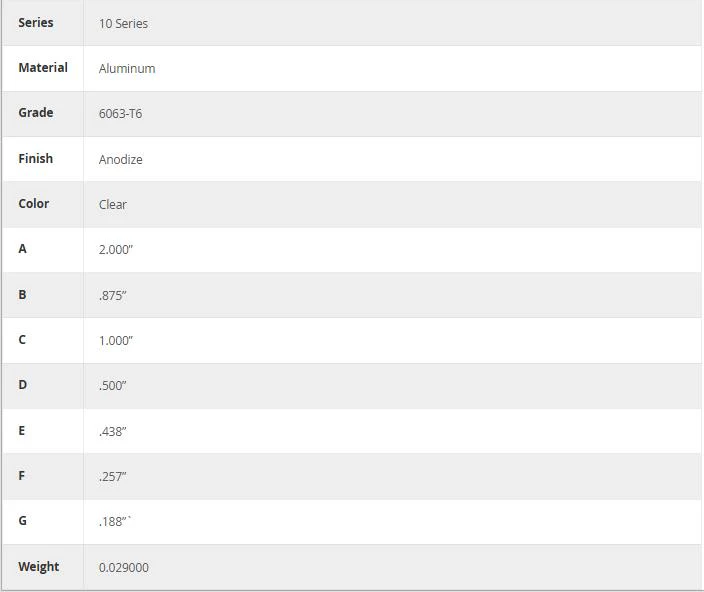Select the 0.029000 weight value

tap(124, 567)
